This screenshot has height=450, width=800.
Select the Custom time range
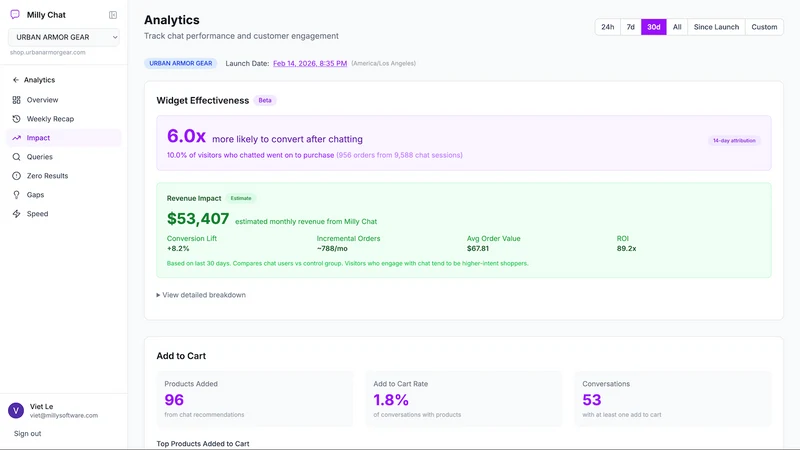(x=764, y=27)
